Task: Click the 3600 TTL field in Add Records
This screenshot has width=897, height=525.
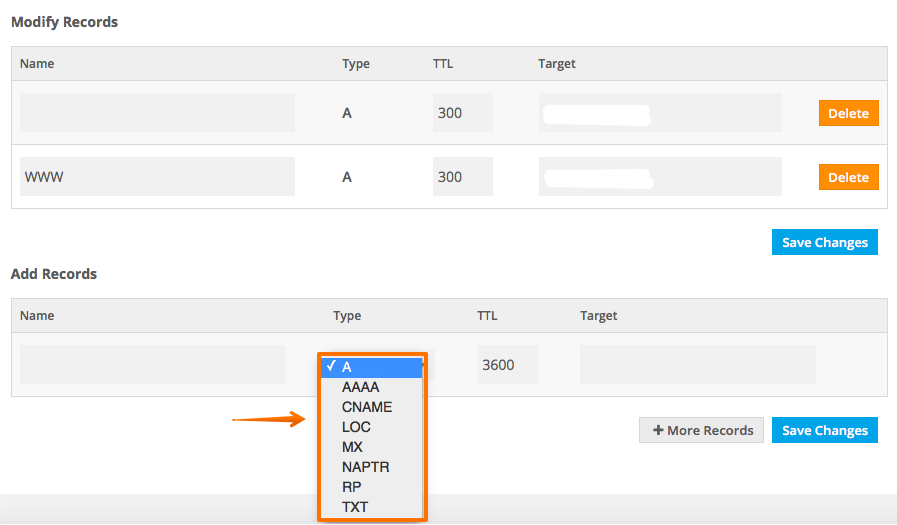Action: click(x=507, y=365)
